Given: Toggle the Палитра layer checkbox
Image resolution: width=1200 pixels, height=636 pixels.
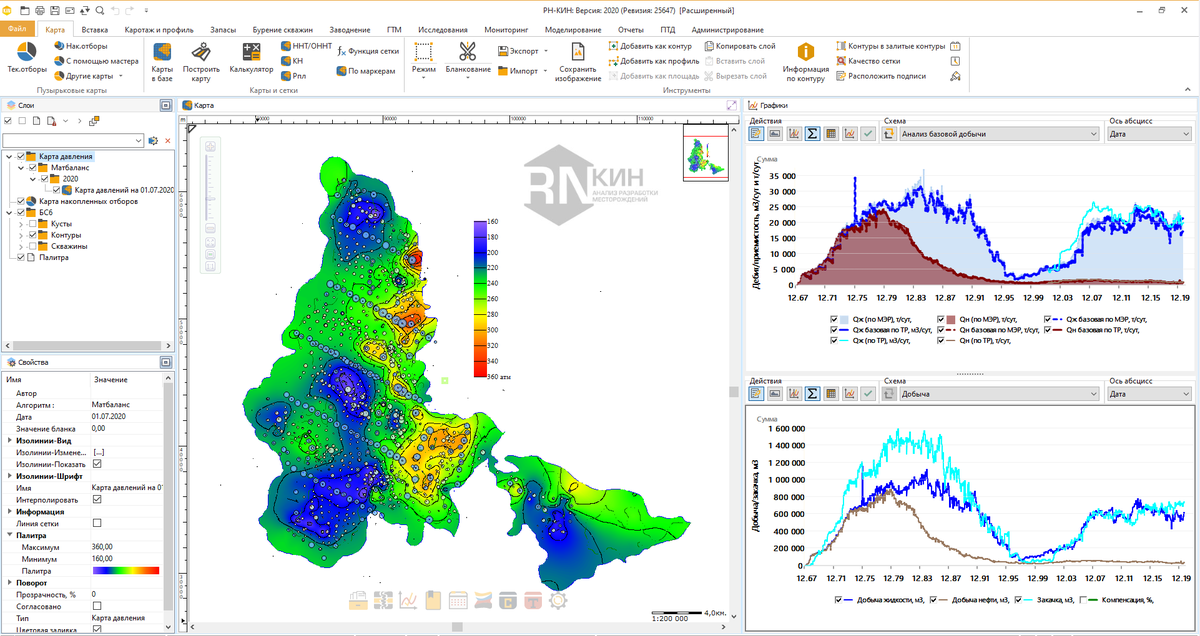Looking at the screenshot, I should [x=21, y=257].
